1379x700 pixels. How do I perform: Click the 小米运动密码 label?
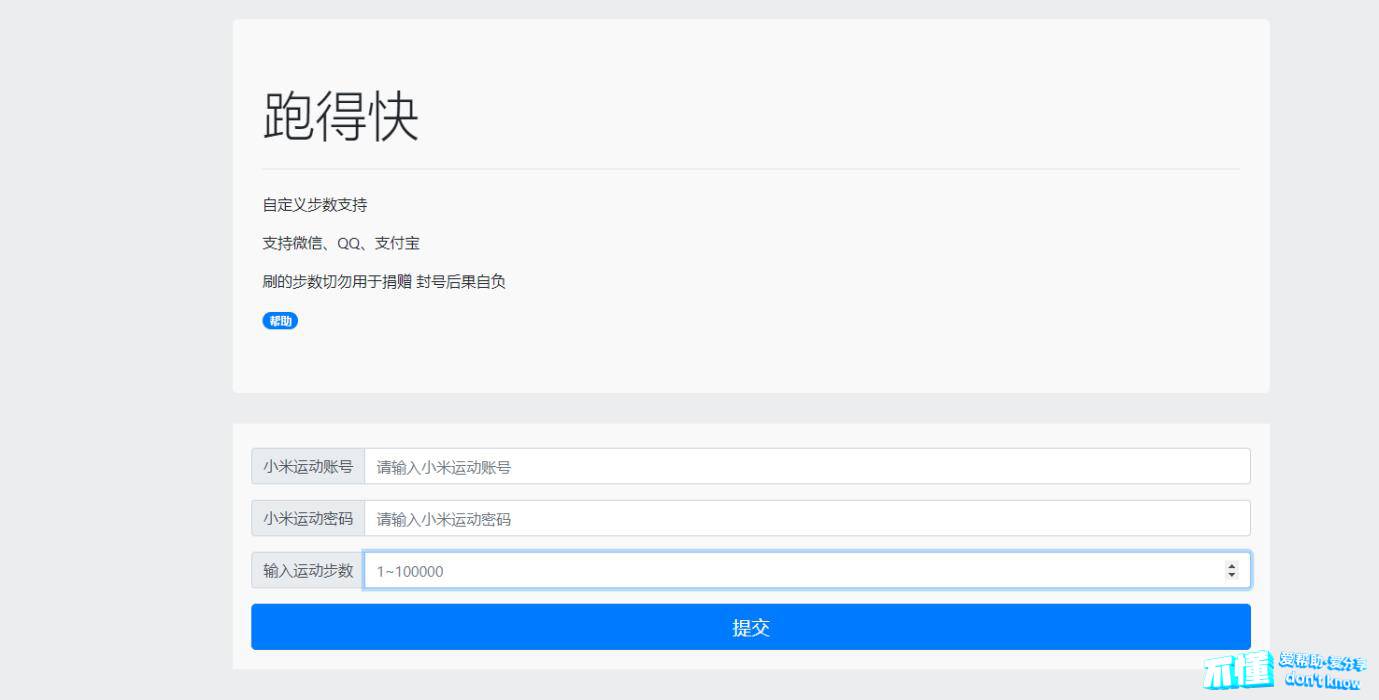[x=308, y=519]
